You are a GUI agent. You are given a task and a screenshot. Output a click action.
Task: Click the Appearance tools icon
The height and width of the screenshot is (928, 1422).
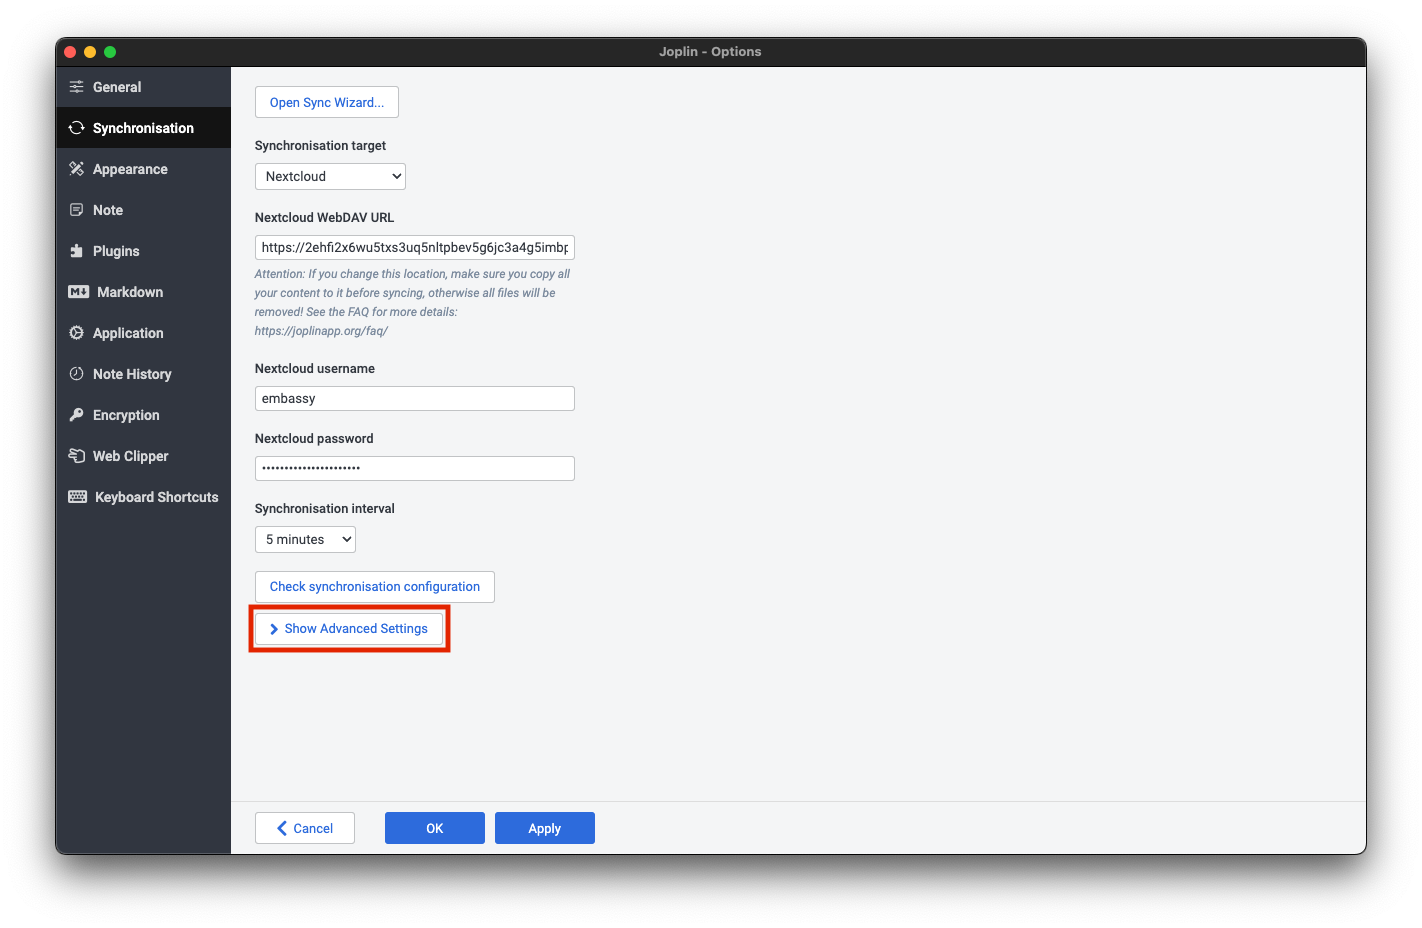(77, 168)
